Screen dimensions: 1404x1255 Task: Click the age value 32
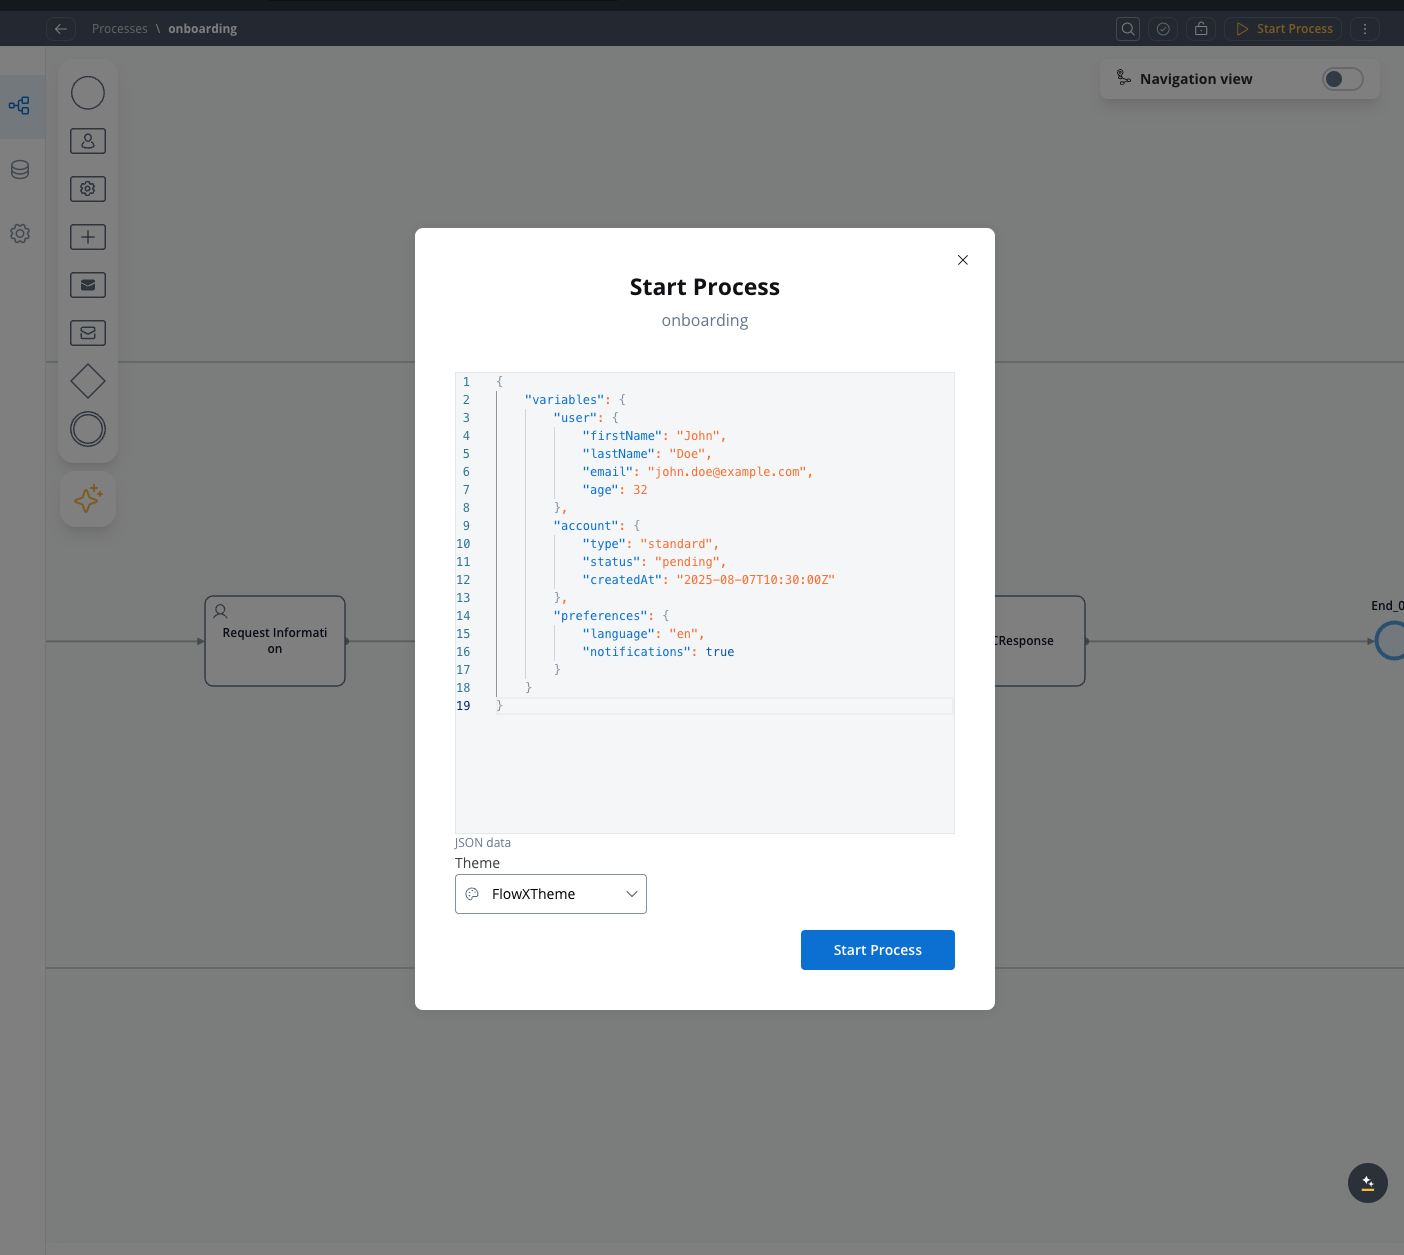pos(640,490)
